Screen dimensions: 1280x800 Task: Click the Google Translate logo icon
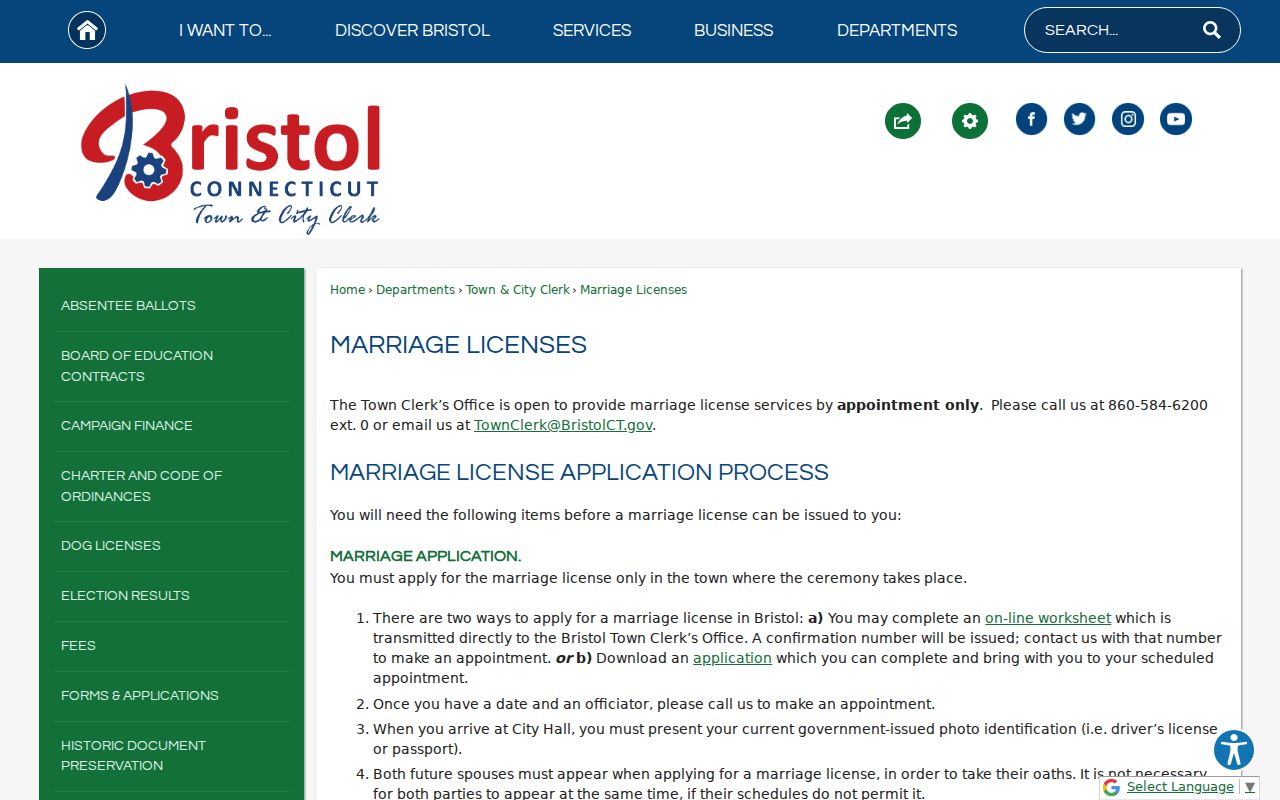[1111, 787]
